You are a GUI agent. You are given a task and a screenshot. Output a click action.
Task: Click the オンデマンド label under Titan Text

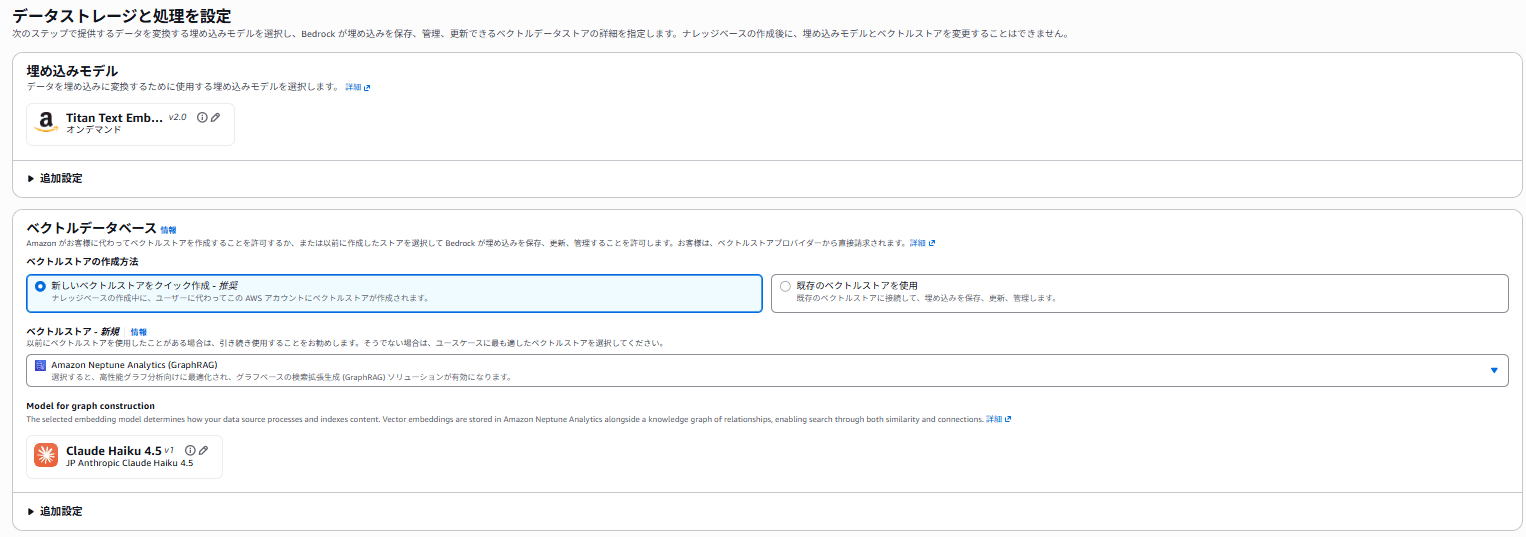coord(94,130)
